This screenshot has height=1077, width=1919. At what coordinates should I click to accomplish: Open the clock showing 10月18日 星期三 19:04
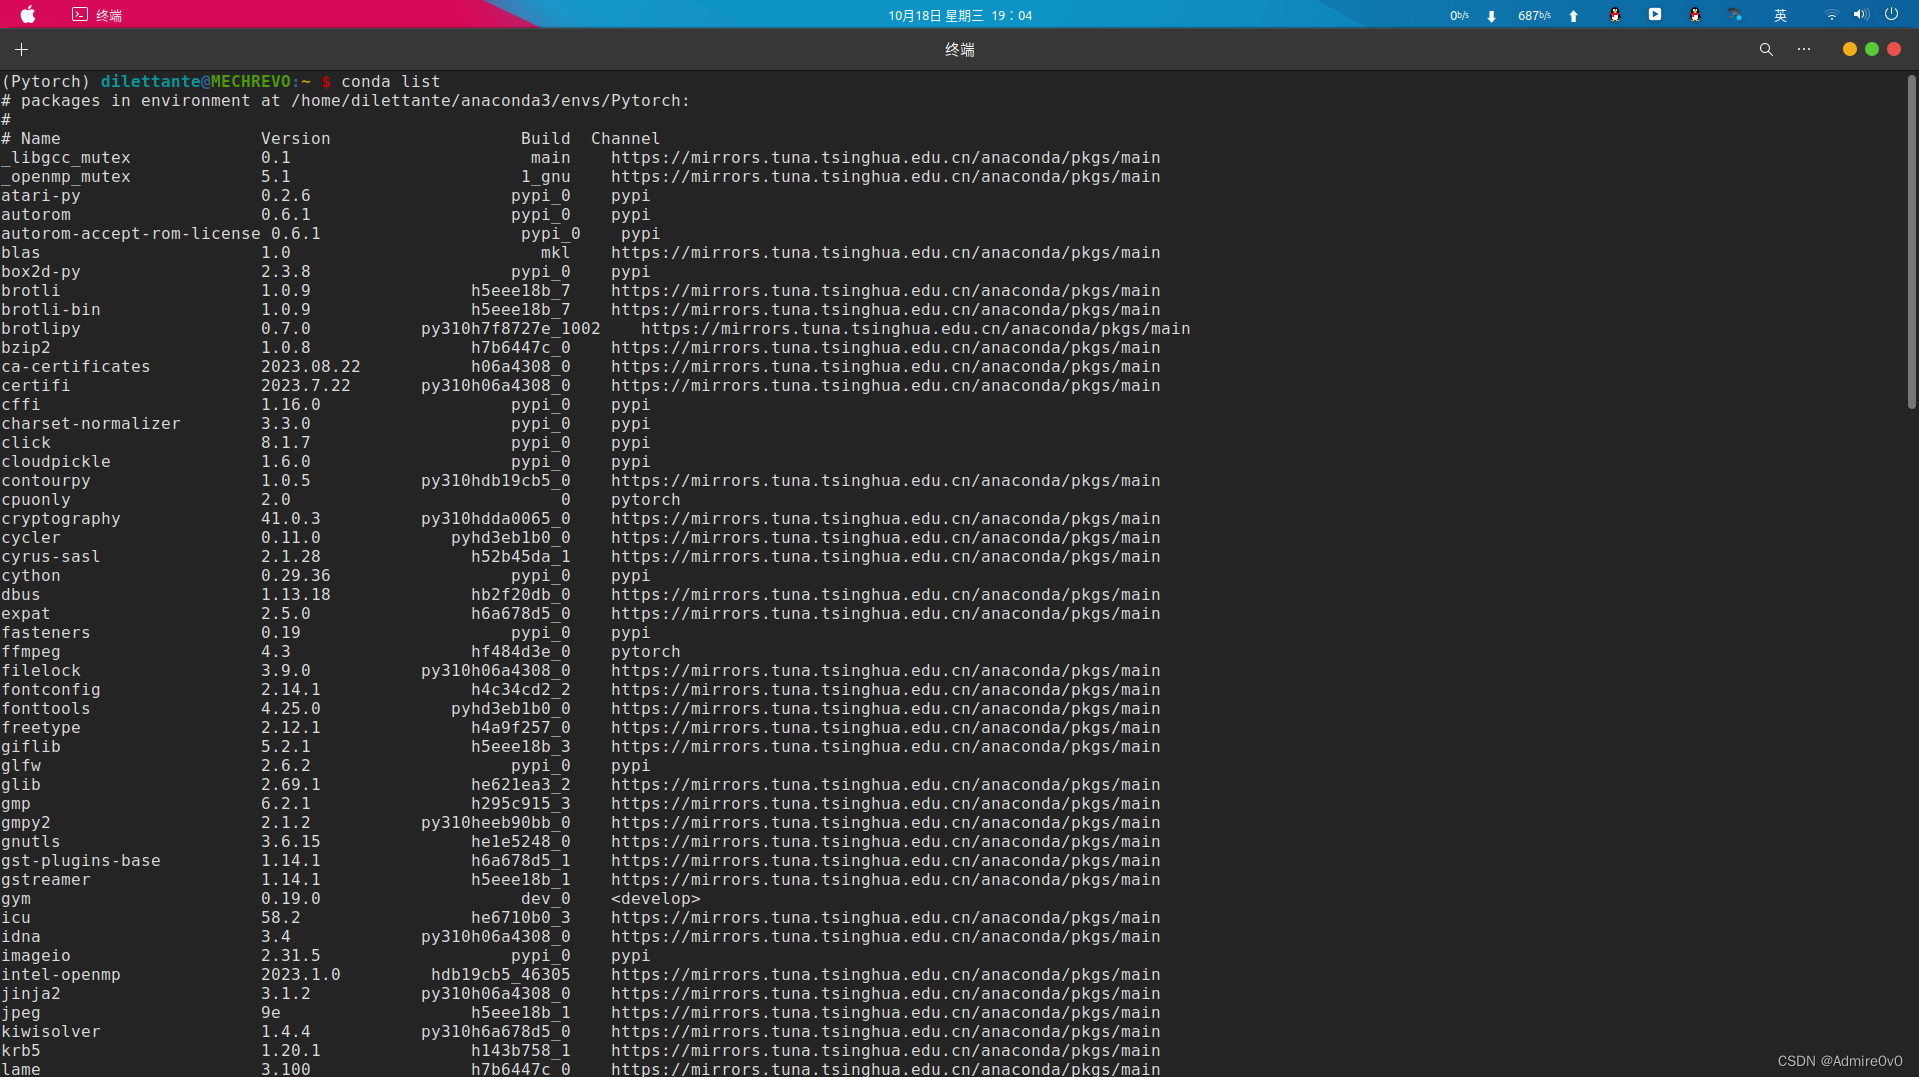pos(960,15)
